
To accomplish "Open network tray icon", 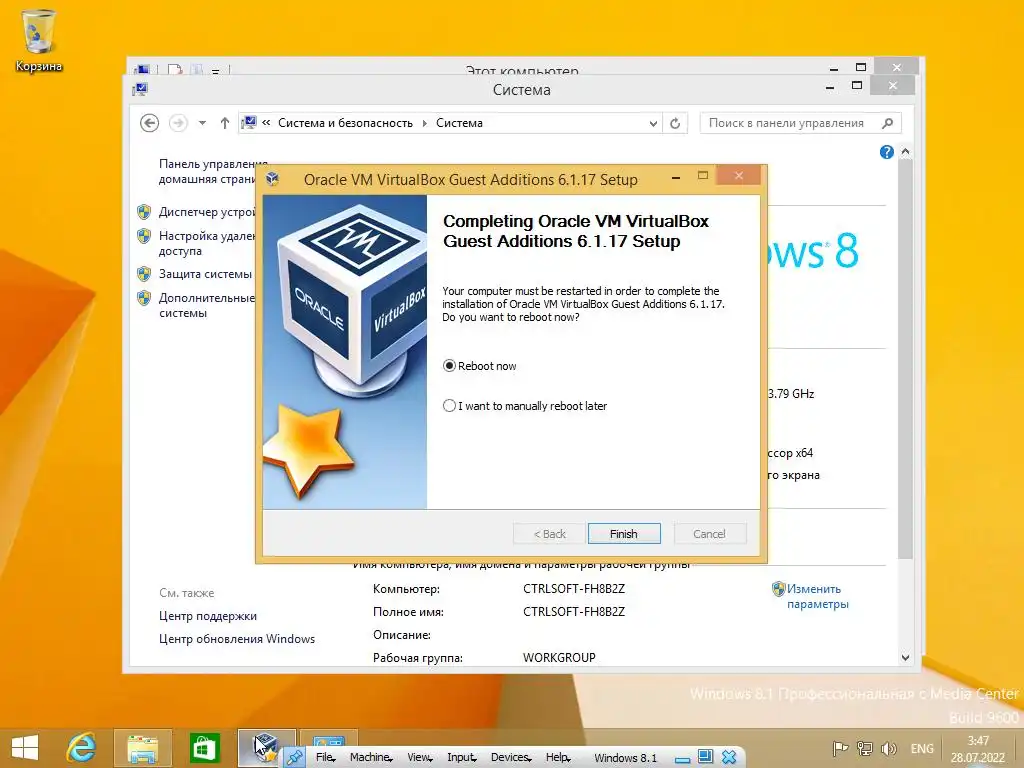I will (865, 748).
